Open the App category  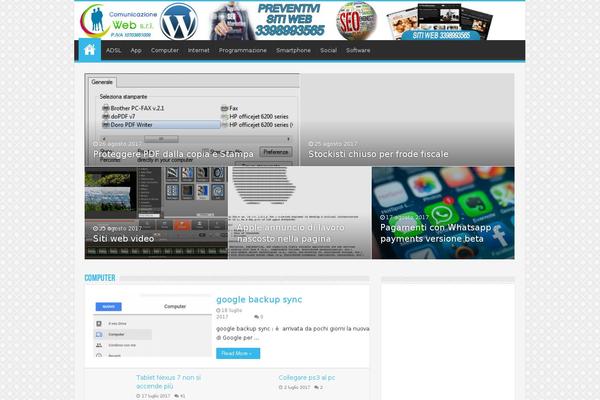point(136,50)
